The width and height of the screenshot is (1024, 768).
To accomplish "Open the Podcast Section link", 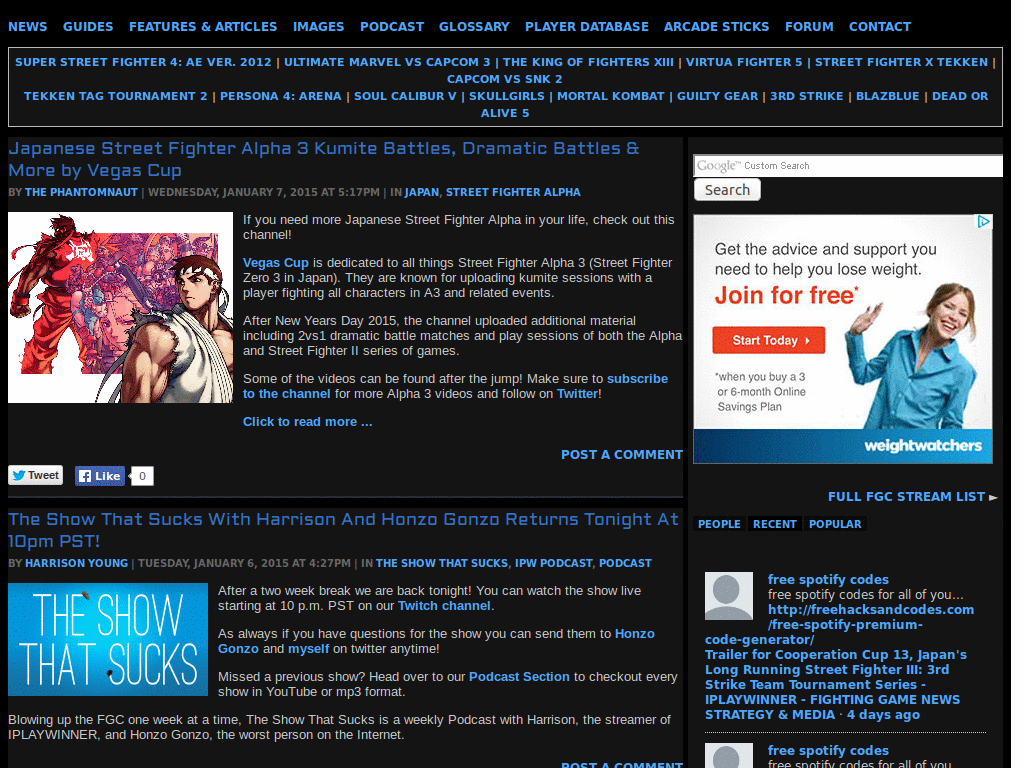I will [519, 677].
